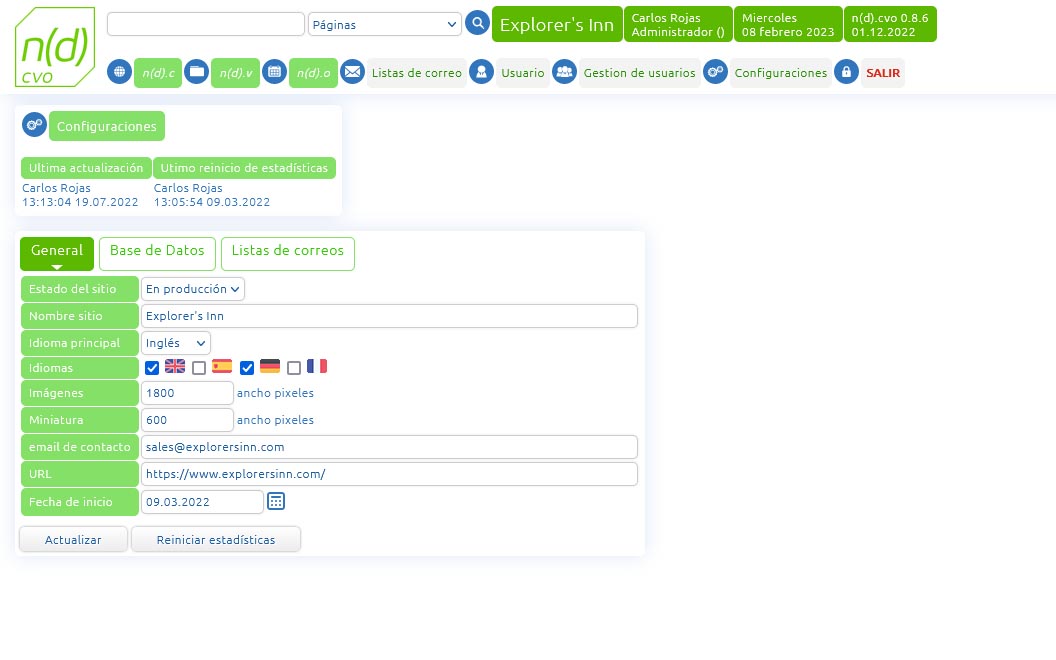Click the British flag icon
Viewport: 1056px width, 660px height.
[x=175, y=366]
